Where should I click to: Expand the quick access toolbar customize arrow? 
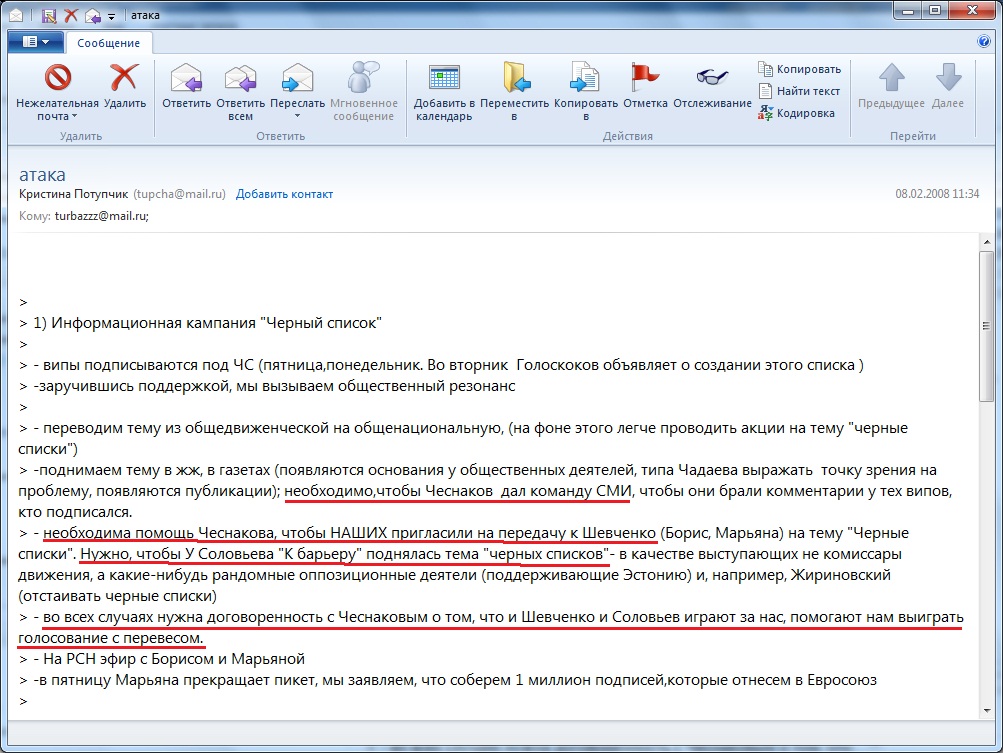click(x=111, y=16)
